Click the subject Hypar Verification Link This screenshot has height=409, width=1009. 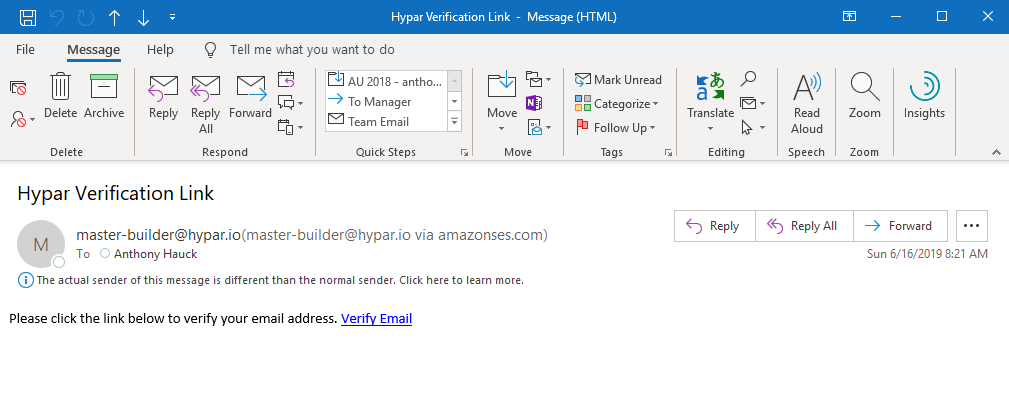click(x=116, y=193)
